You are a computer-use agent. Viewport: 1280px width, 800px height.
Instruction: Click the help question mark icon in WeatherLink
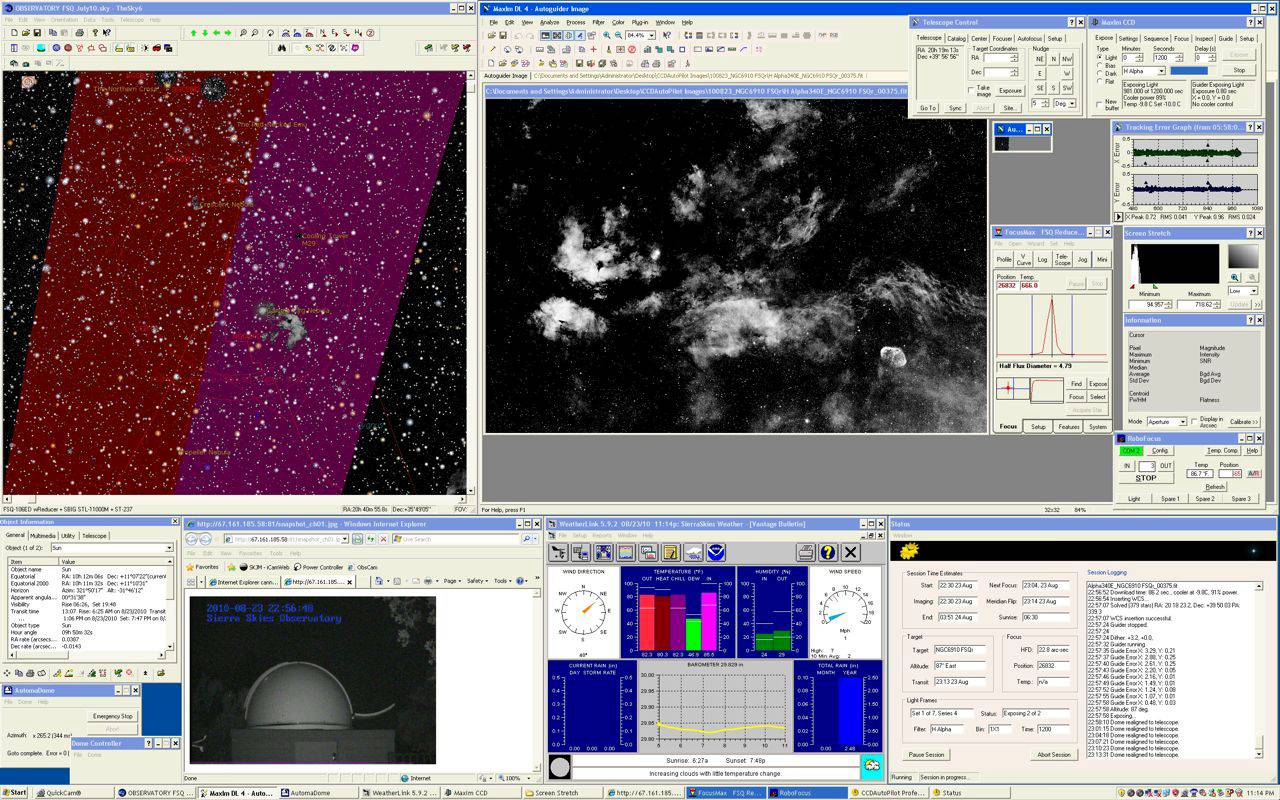(x=827, y=552)
